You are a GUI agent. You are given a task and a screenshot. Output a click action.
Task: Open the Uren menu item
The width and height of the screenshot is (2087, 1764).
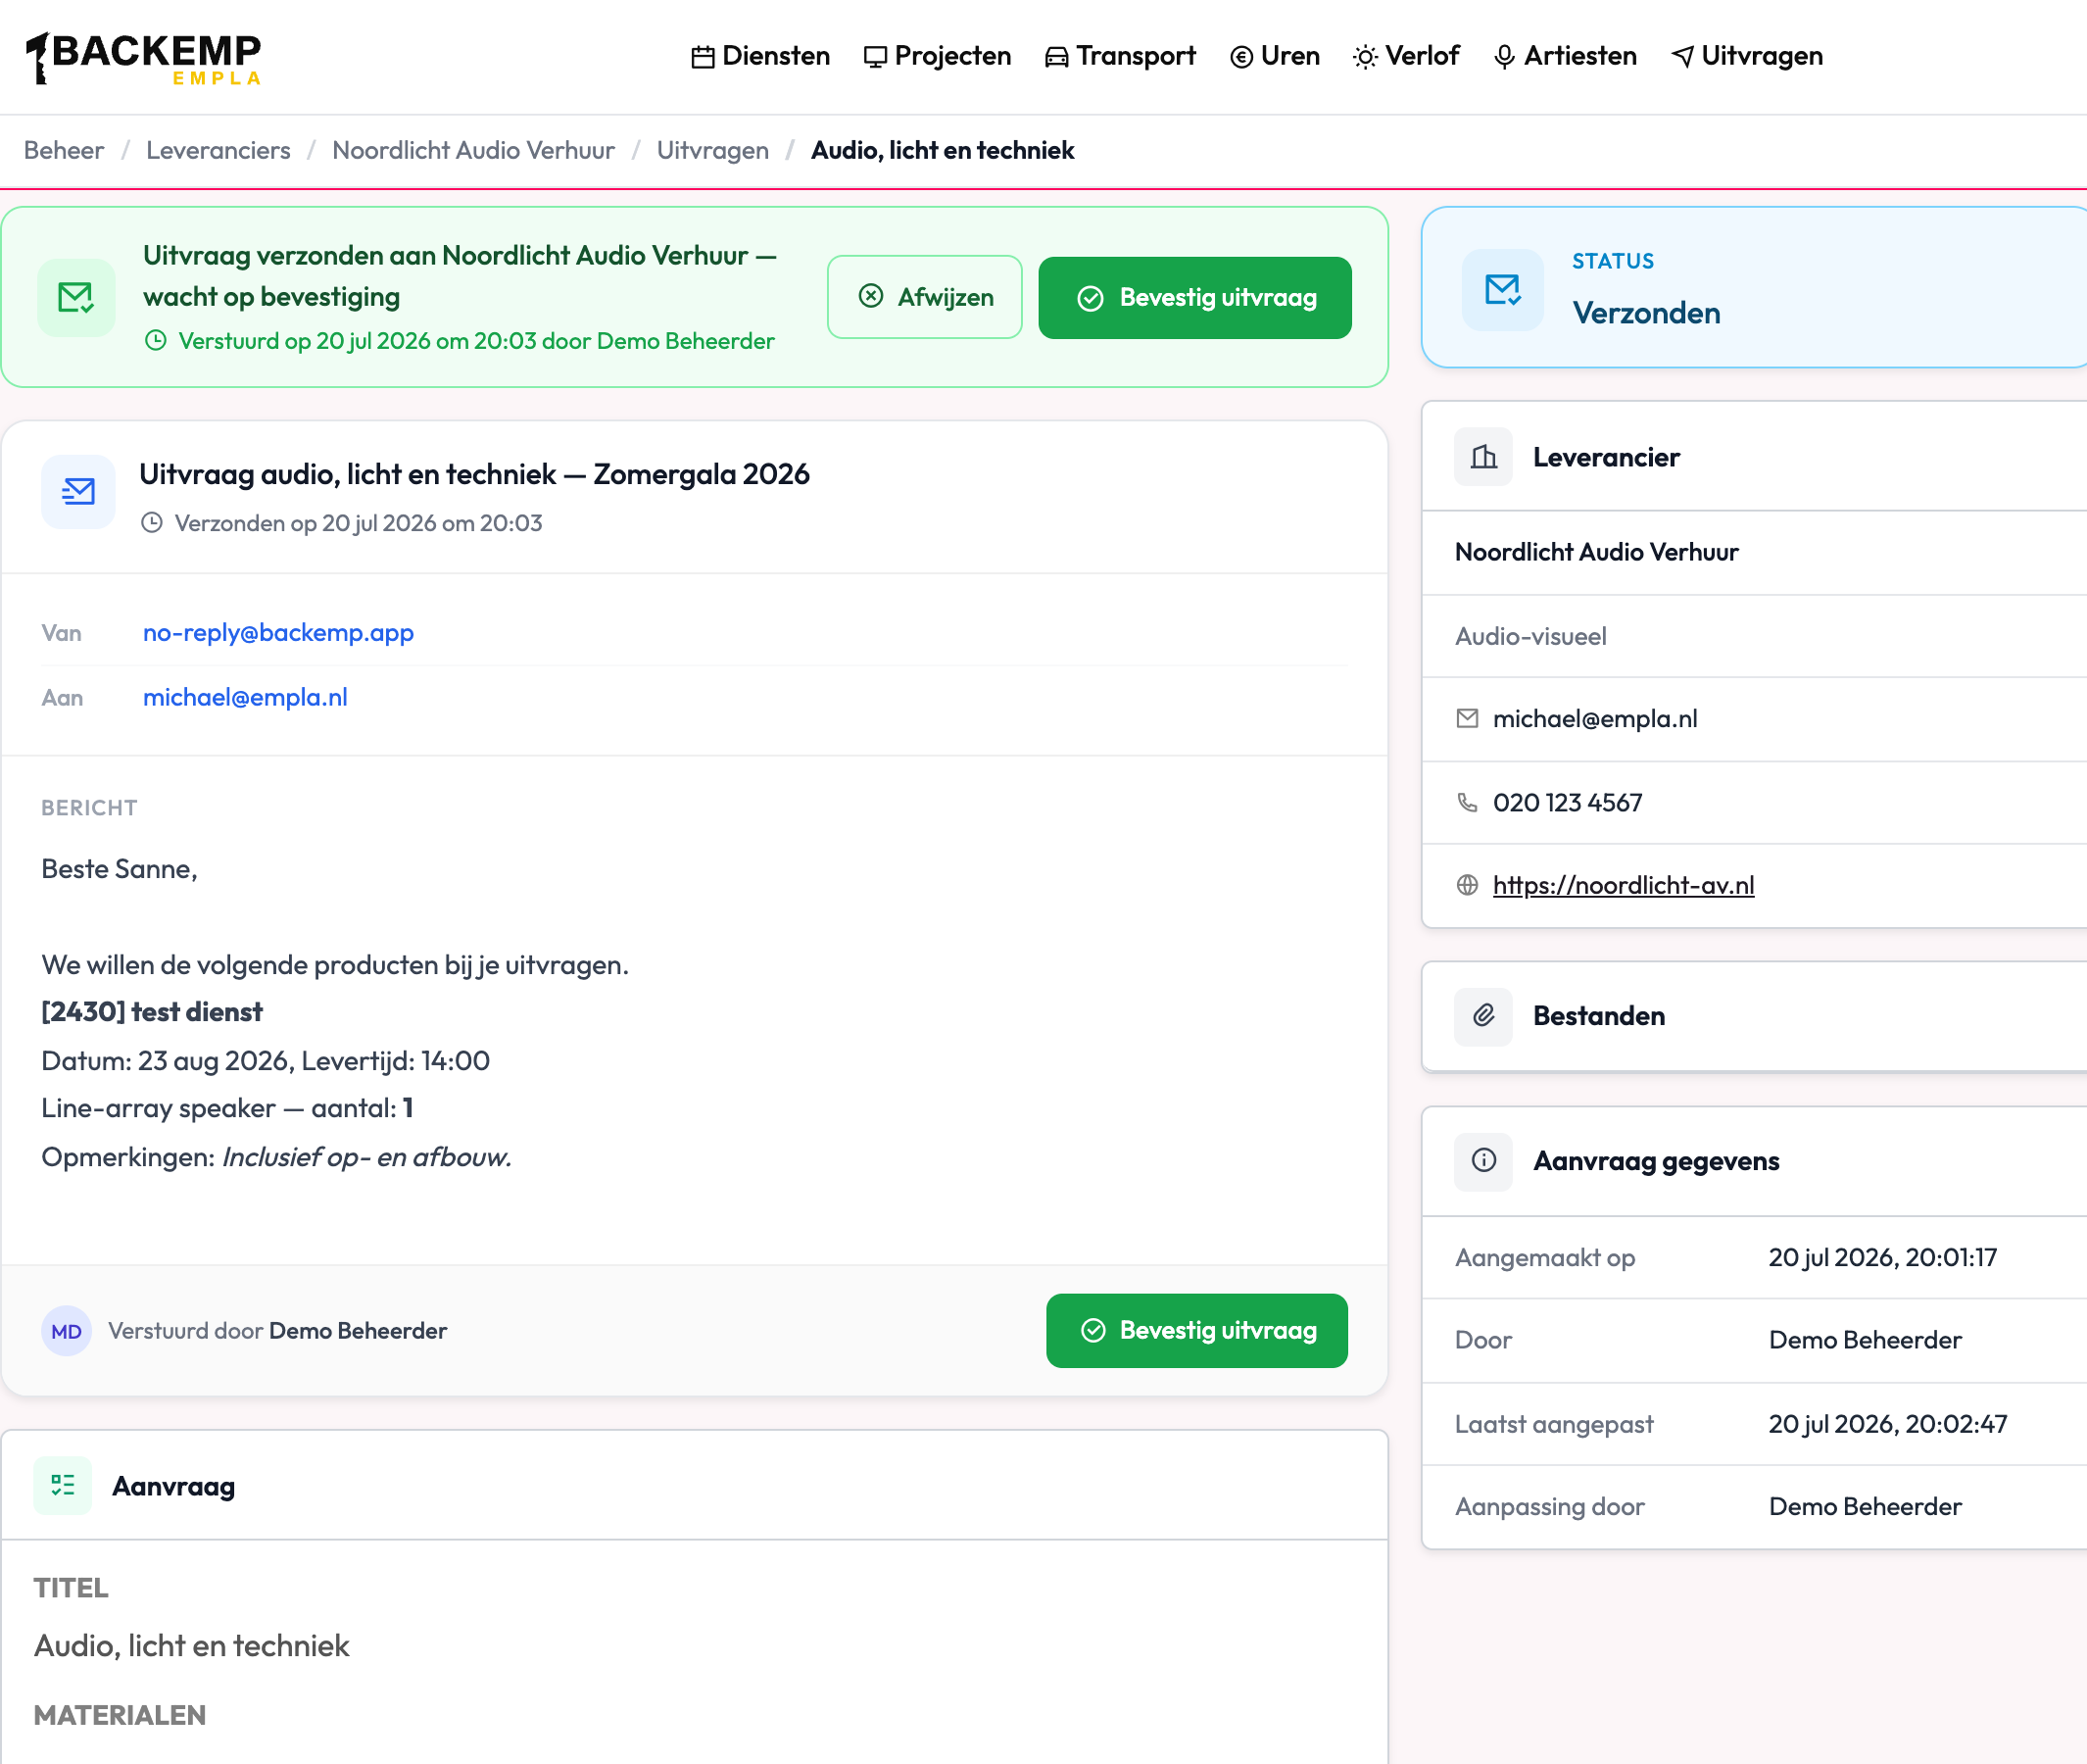coord(1275,56)
